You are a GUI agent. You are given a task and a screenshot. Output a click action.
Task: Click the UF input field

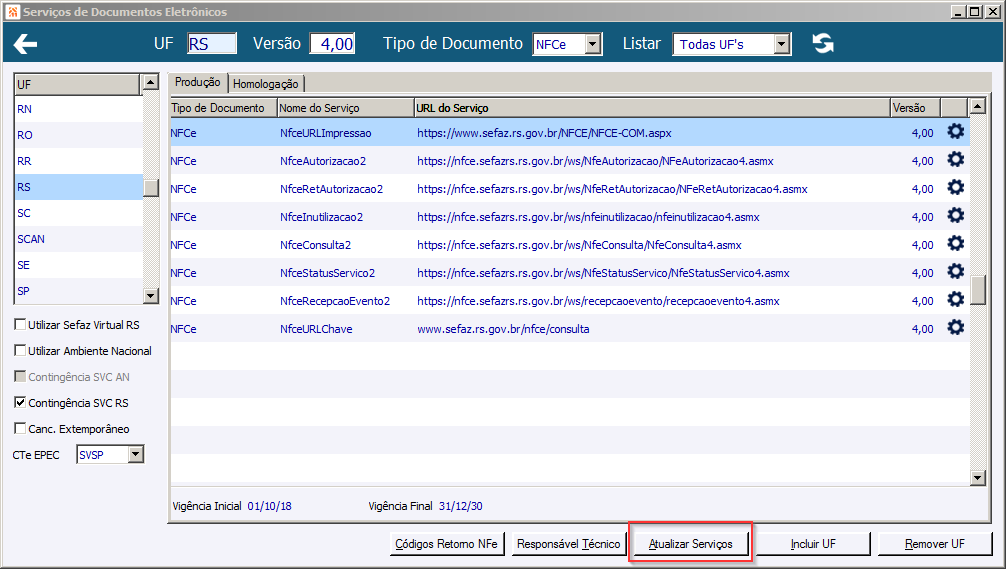click(212, 44)
